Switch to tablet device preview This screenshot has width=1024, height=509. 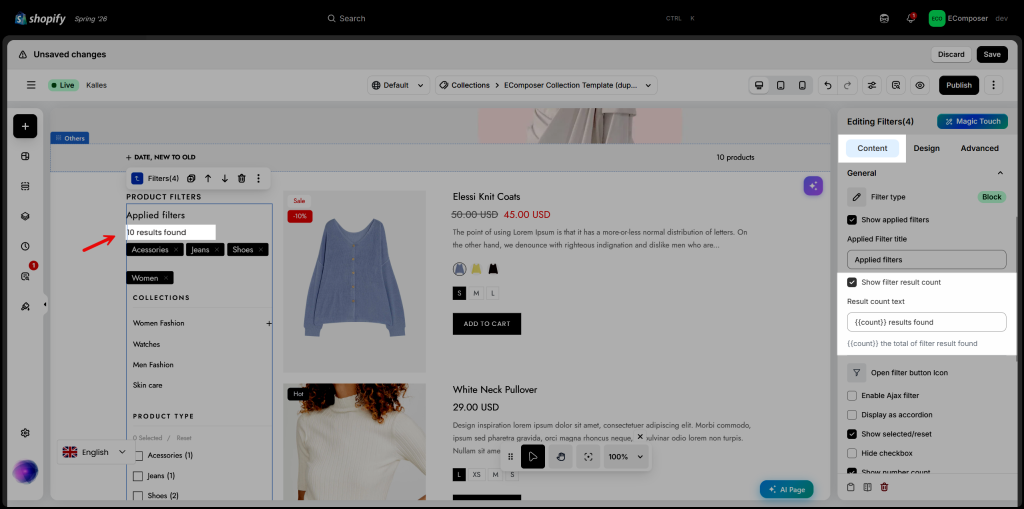coord(780,85)
